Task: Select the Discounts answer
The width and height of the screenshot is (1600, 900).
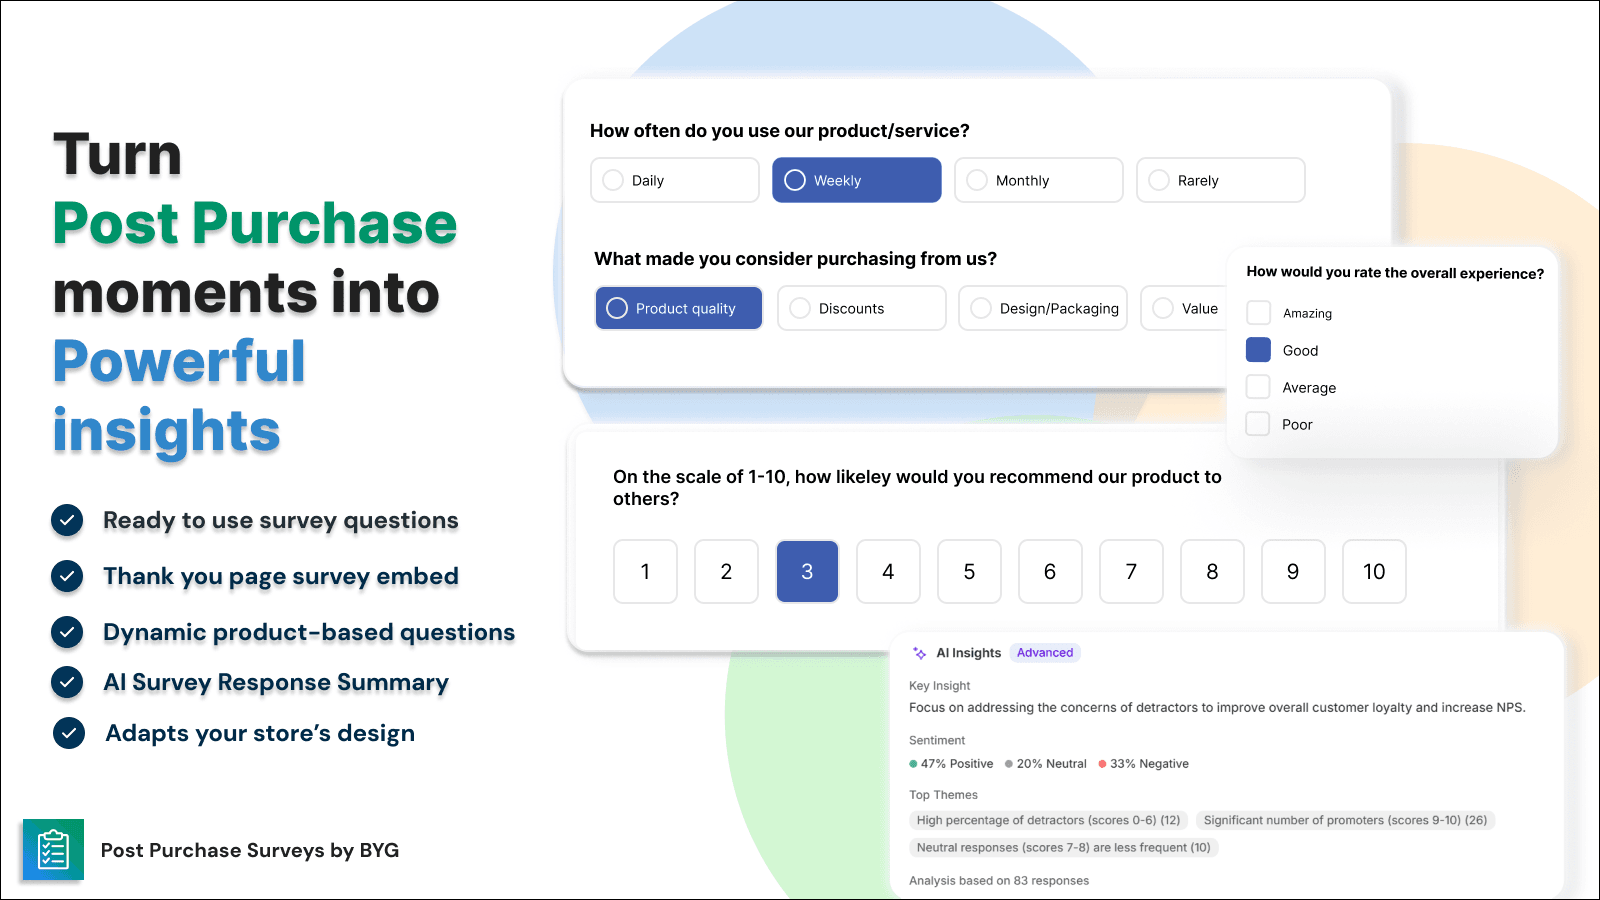Action: [861, 308]
